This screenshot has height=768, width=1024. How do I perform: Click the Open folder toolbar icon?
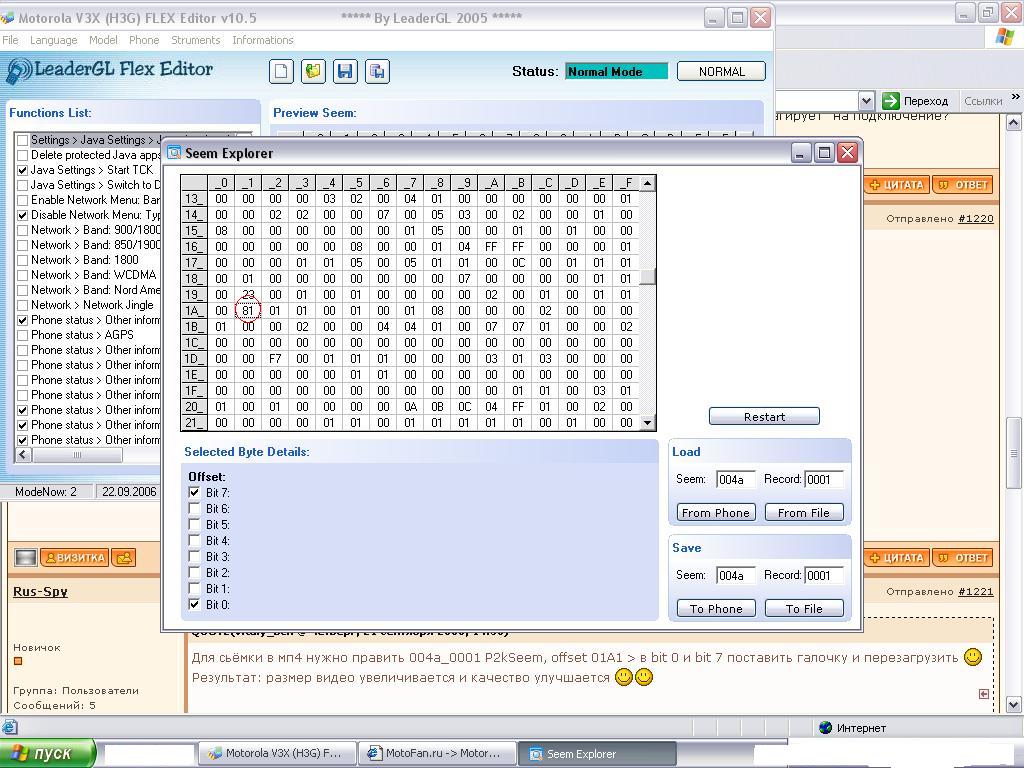pos(313,71)
